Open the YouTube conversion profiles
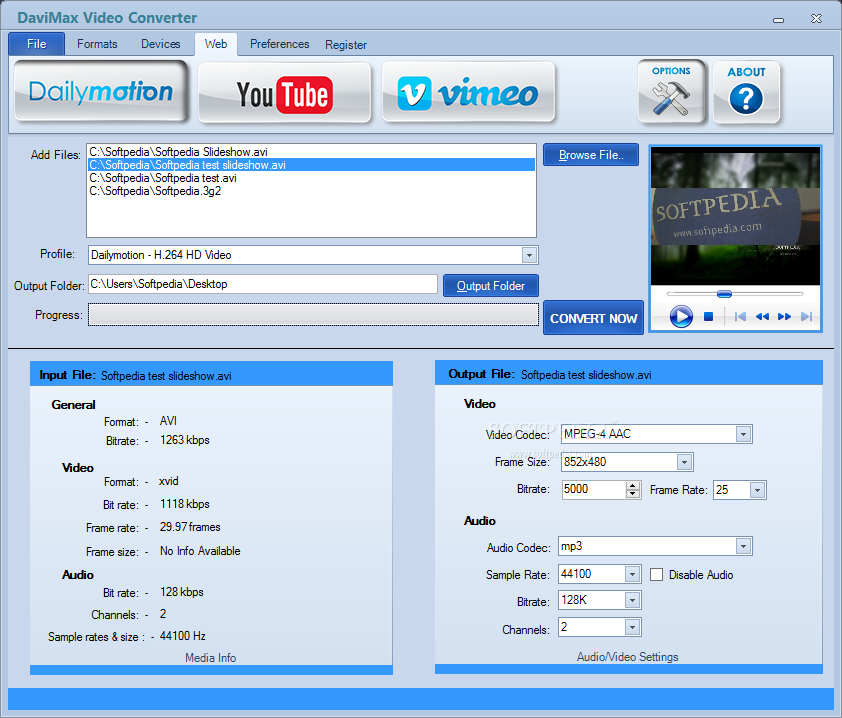Image resolution: width=842 pixels, height=718 pixels. [x=285, y=93]
